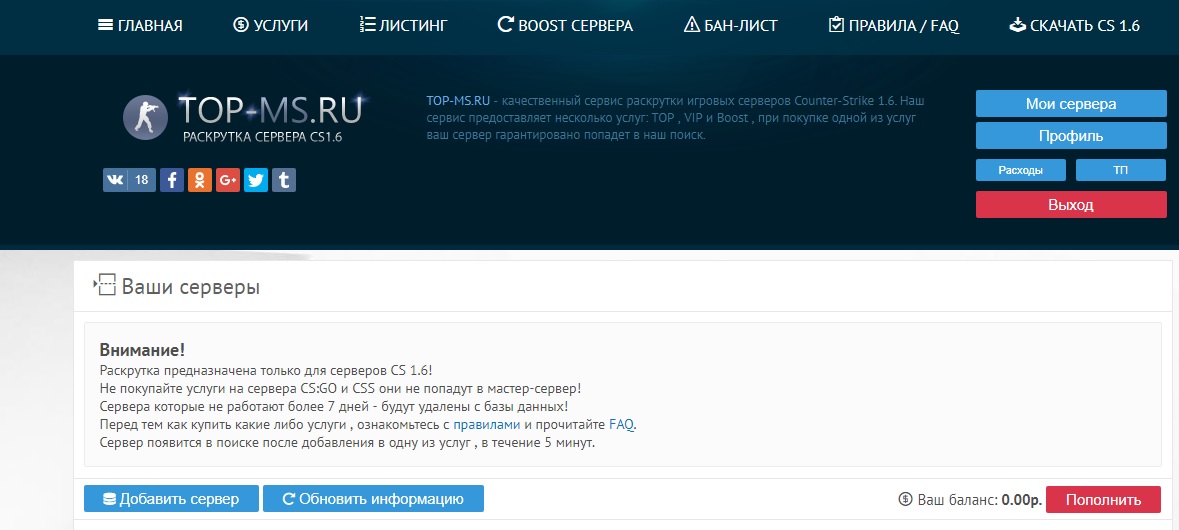
Task: Log out with the Выход button
Action: pyautogui.click(x=1071, y=204)
